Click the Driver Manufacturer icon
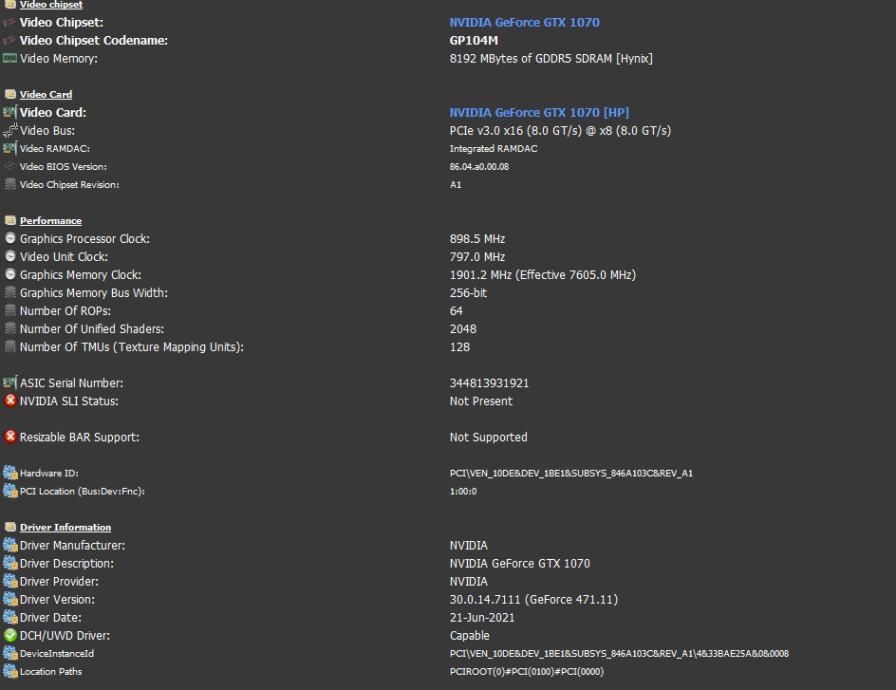The image size is (896, 690). [x=10, y=545]
